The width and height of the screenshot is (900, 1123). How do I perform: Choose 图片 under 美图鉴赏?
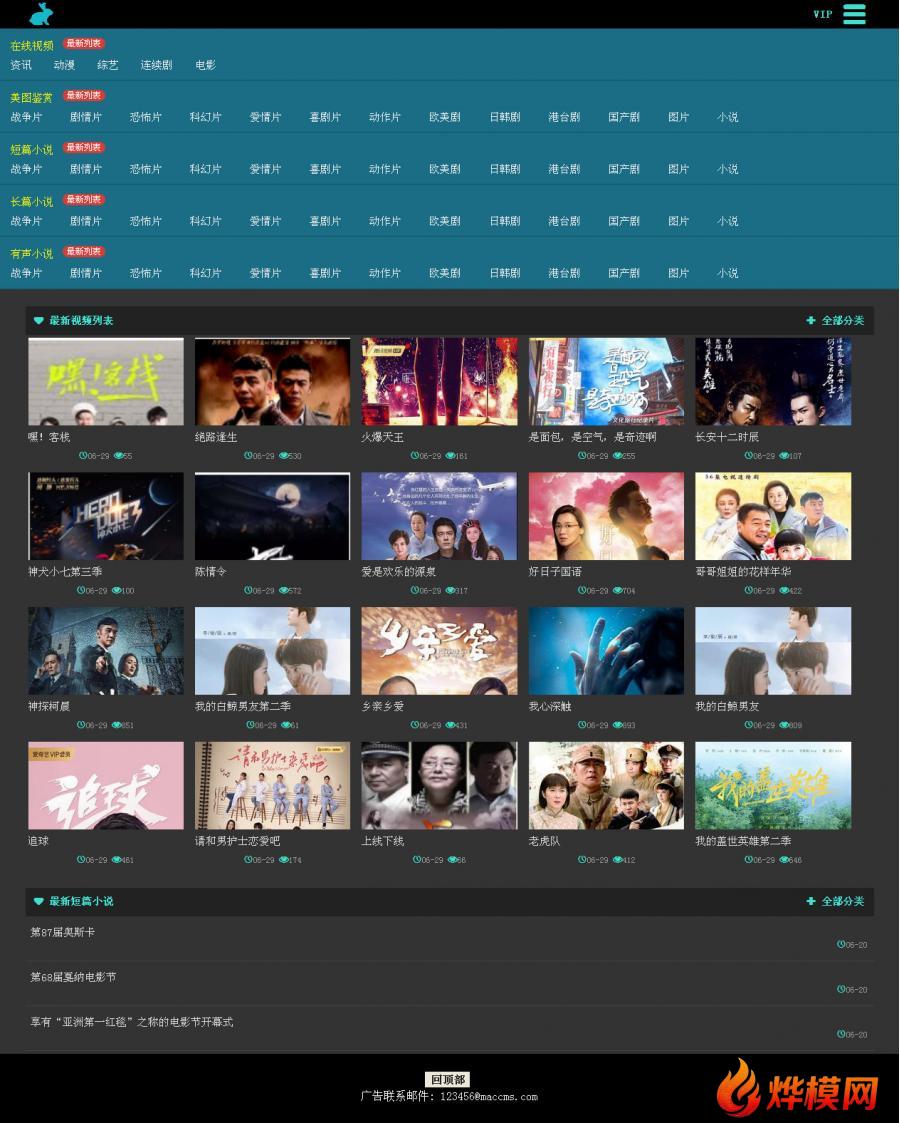point(678,117)
